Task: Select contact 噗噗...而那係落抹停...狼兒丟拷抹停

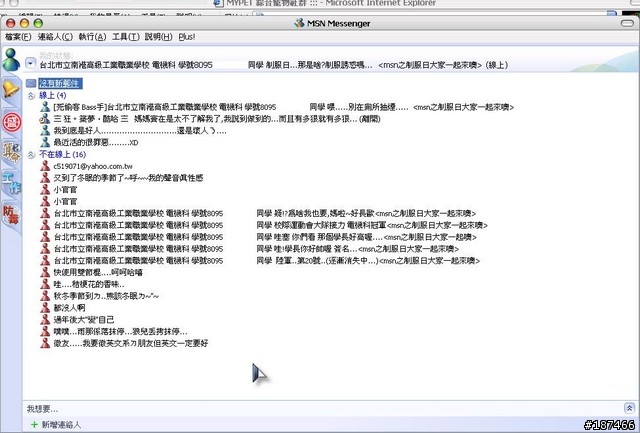Action: (x=120, y=331)
